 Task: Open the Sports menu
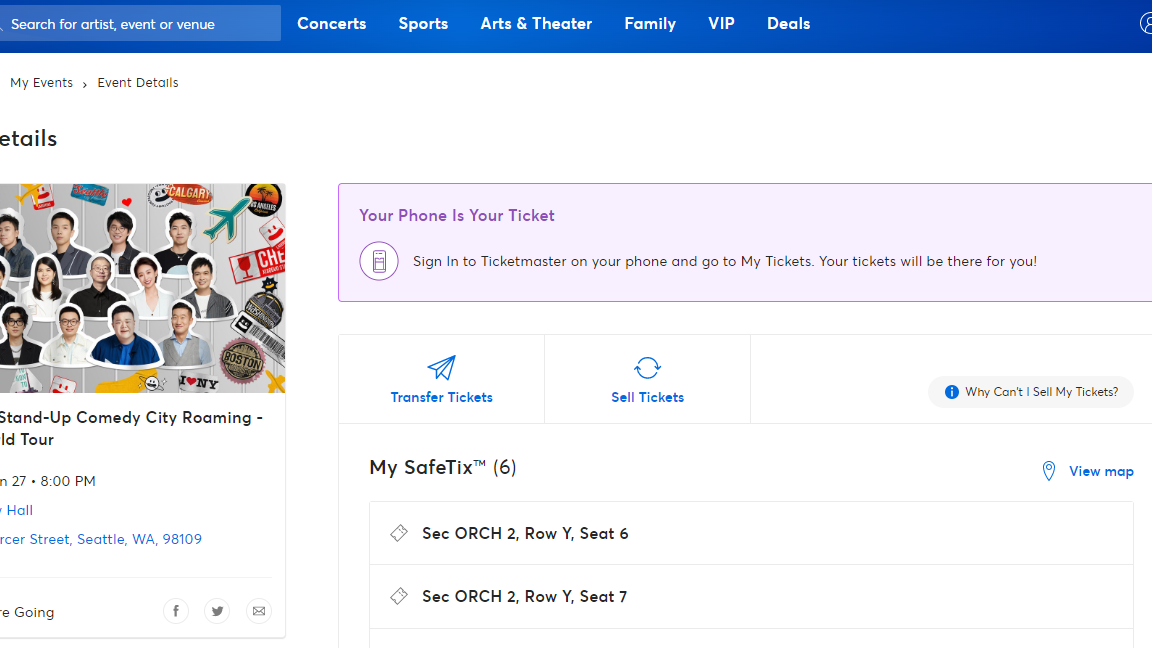(423, 23)
